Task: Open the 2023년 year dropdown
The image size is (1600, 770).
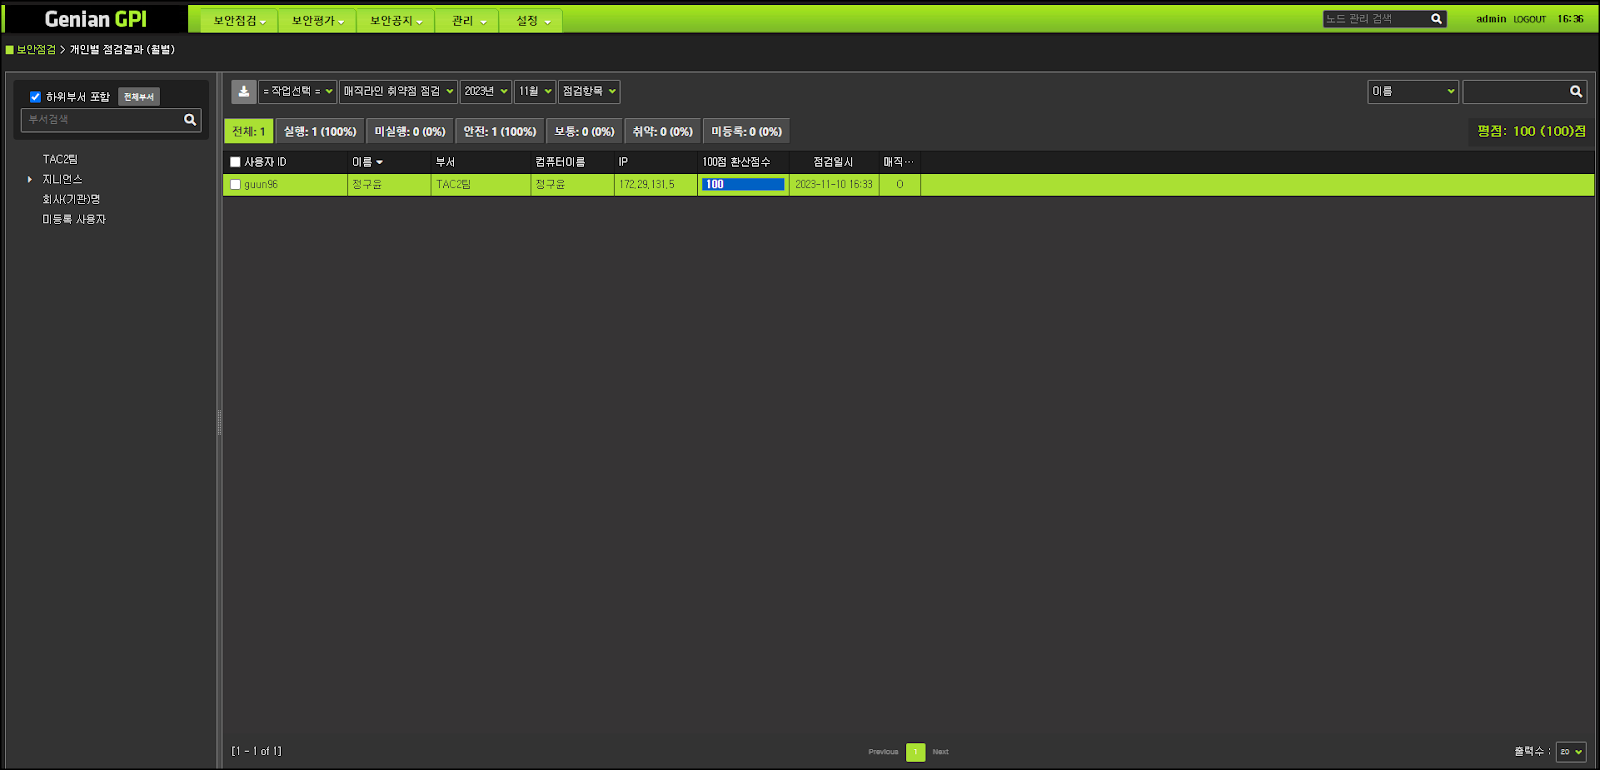Action: [485, 92]
